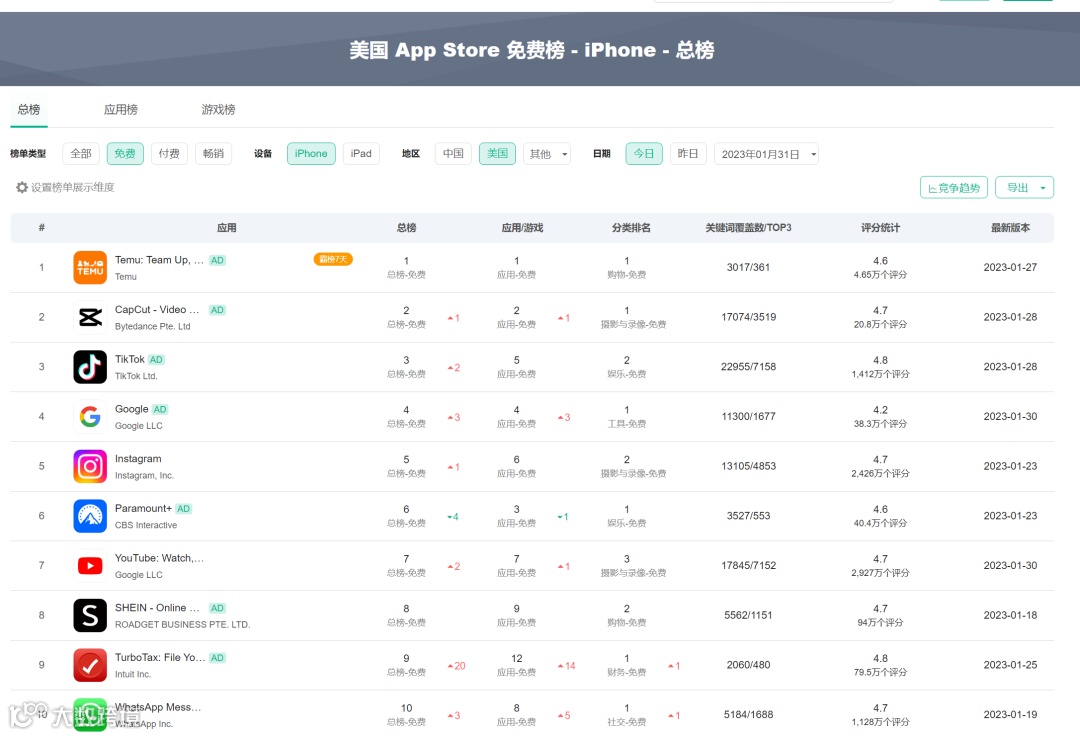This screenshot has width=1080, height=736.
Task: Open the 其他 region dropdown
Action: tap(547, 154)
